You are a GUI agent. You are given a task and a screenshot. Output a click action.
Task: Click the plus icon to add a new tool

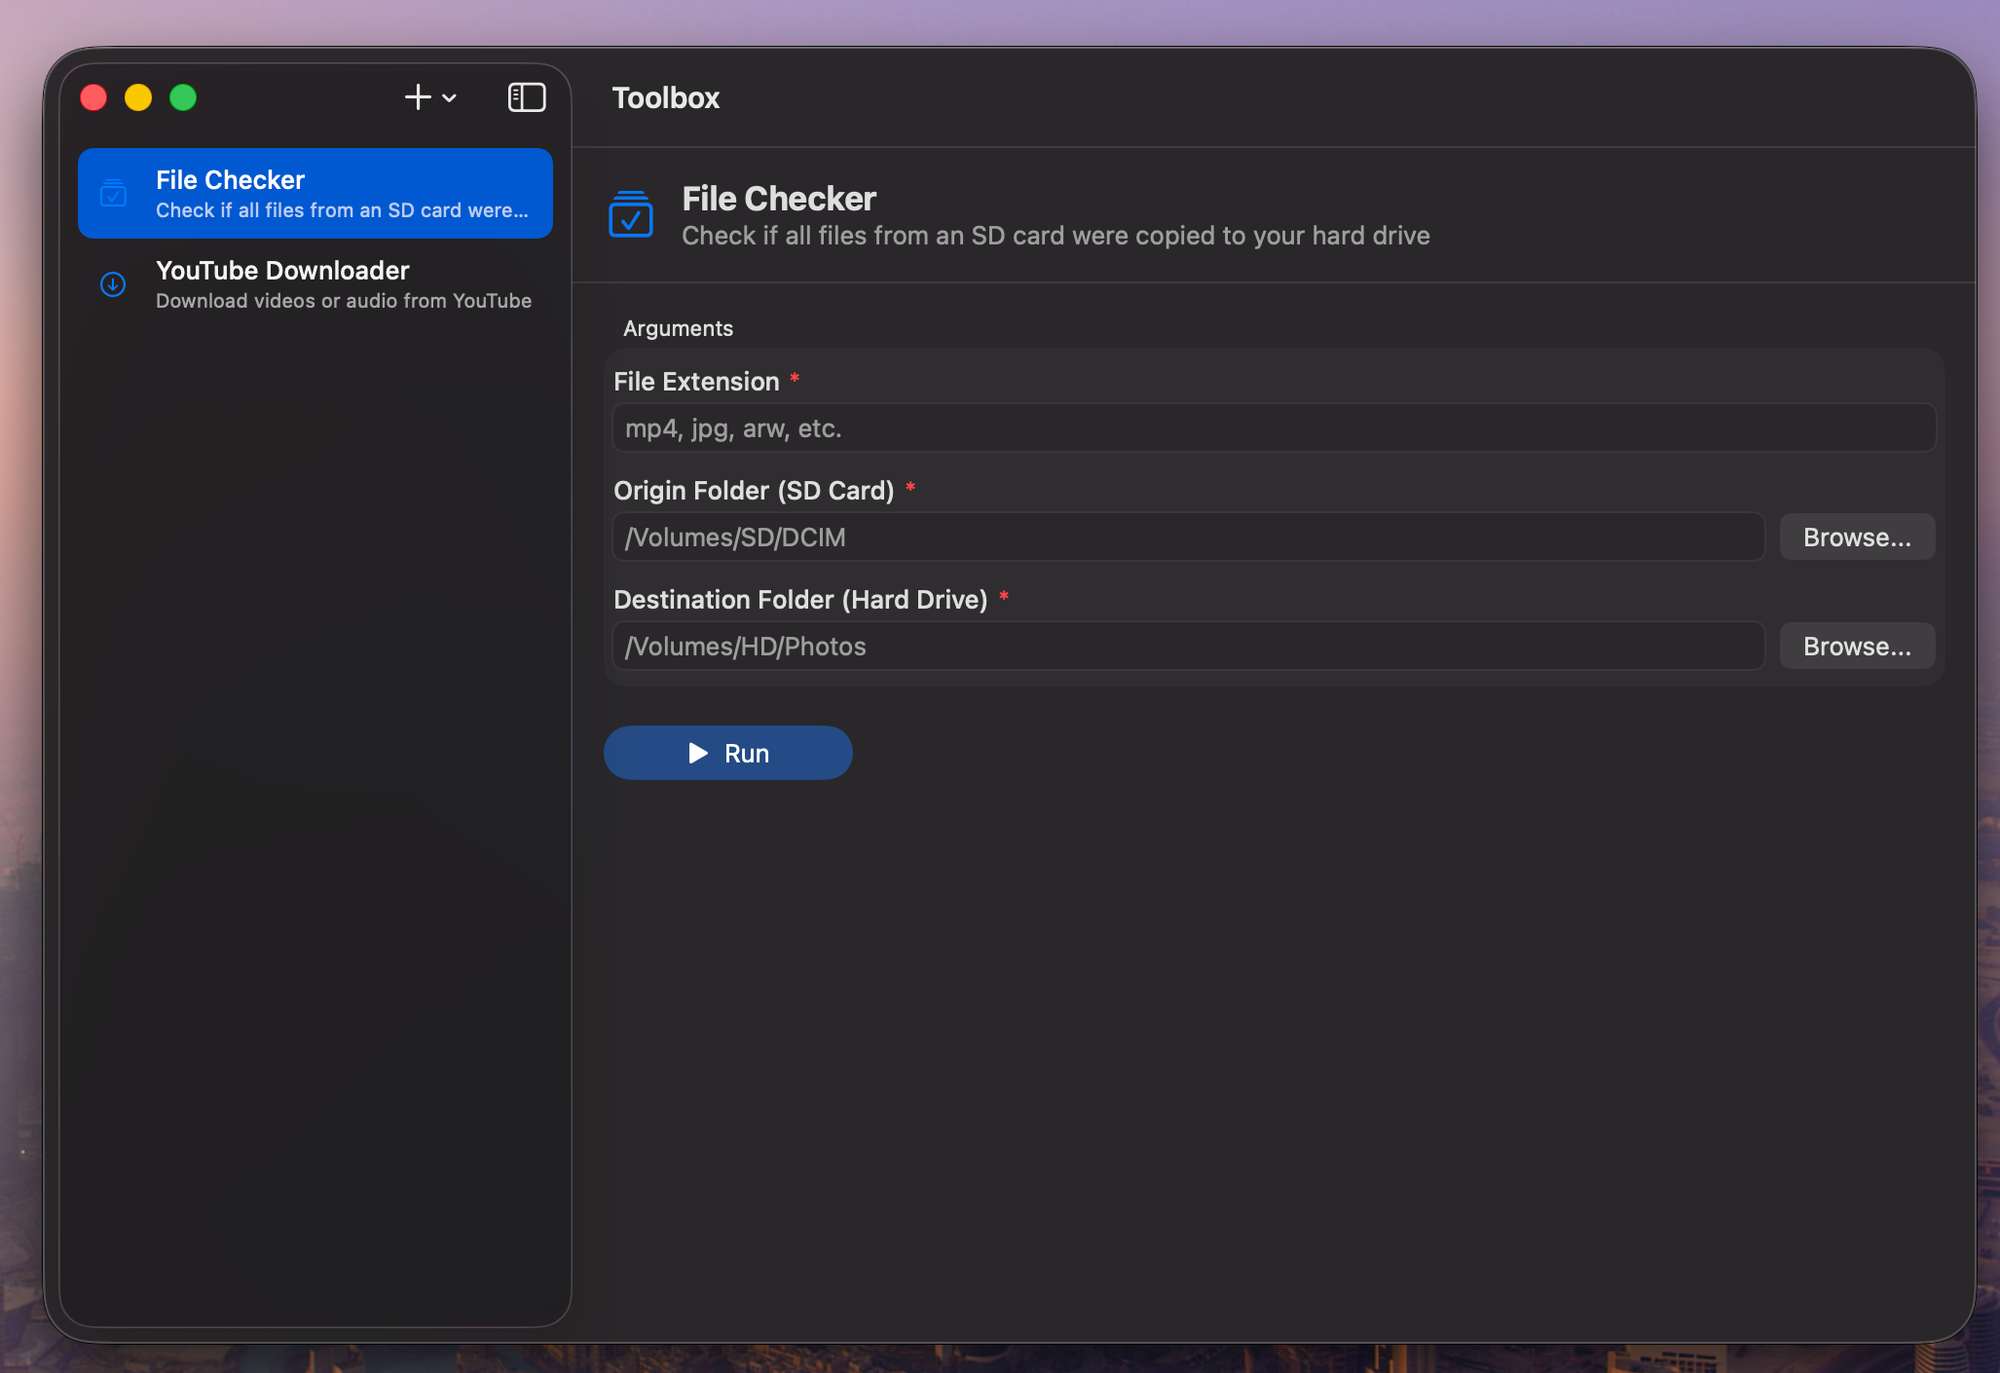point(417,97)
